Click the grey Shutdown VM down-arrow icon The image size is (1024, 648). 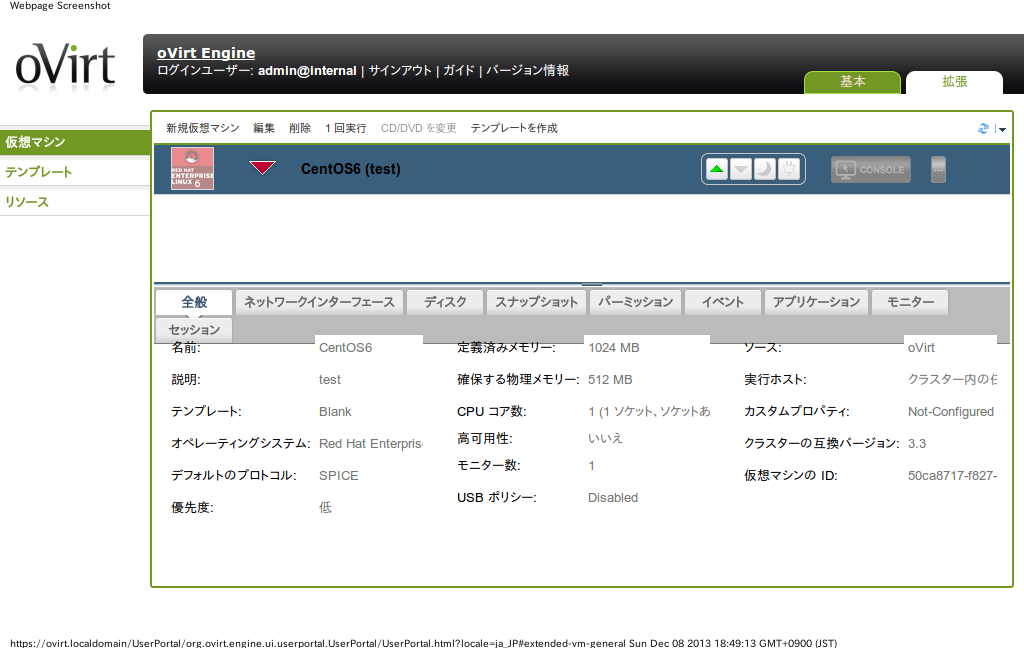click(x=740, y=169)
